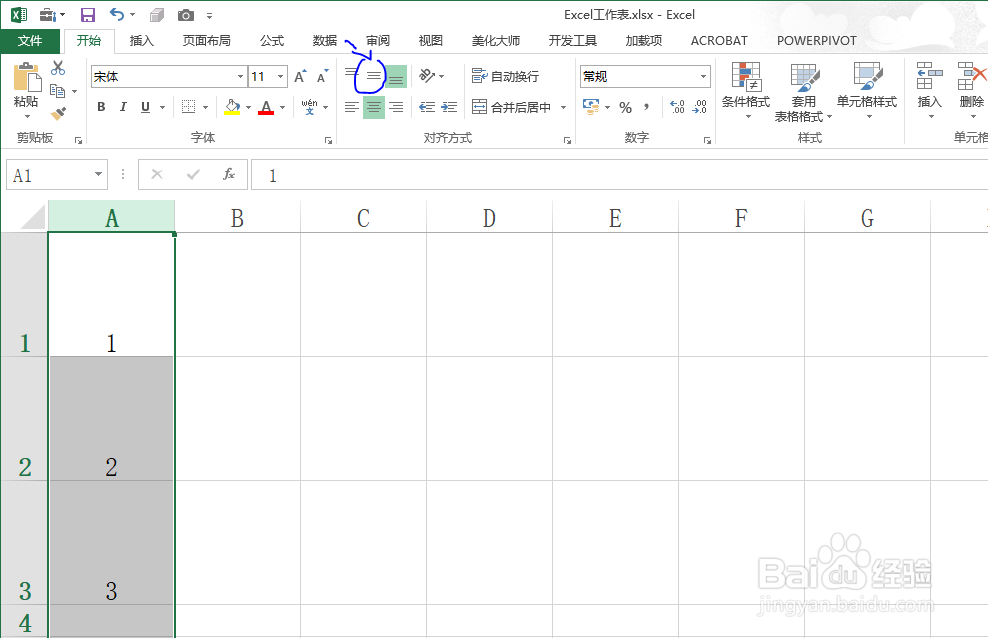
Task: Click the increase decimal icon
Action: (677, 104)
